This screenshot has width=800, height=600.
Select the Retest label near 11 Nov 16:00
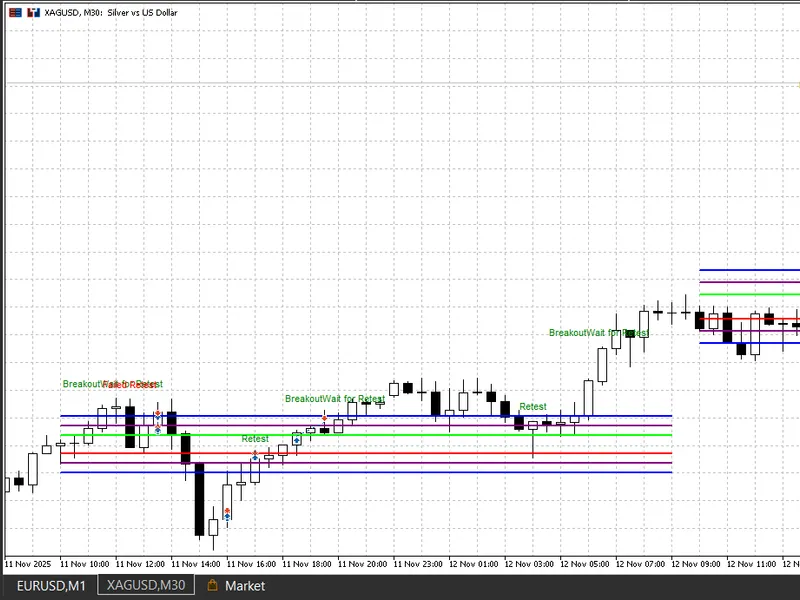[255, 439]
